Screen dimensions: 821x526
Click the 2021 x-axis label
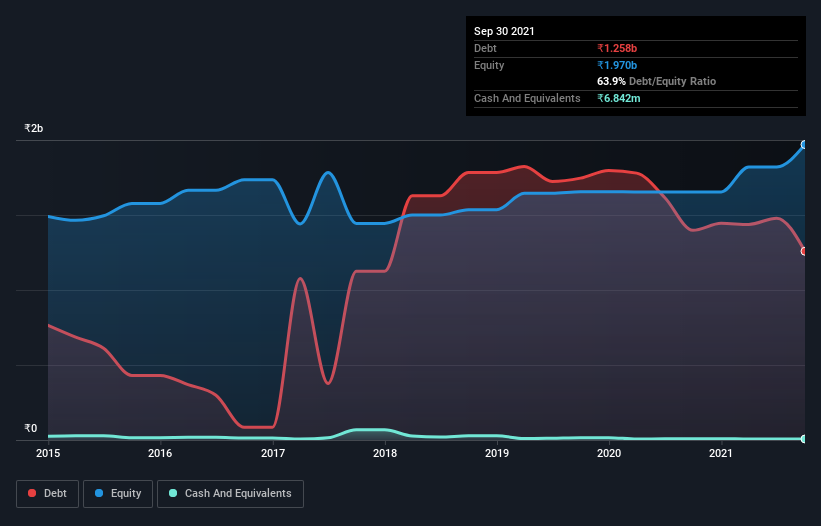click(x=720, y=453)
